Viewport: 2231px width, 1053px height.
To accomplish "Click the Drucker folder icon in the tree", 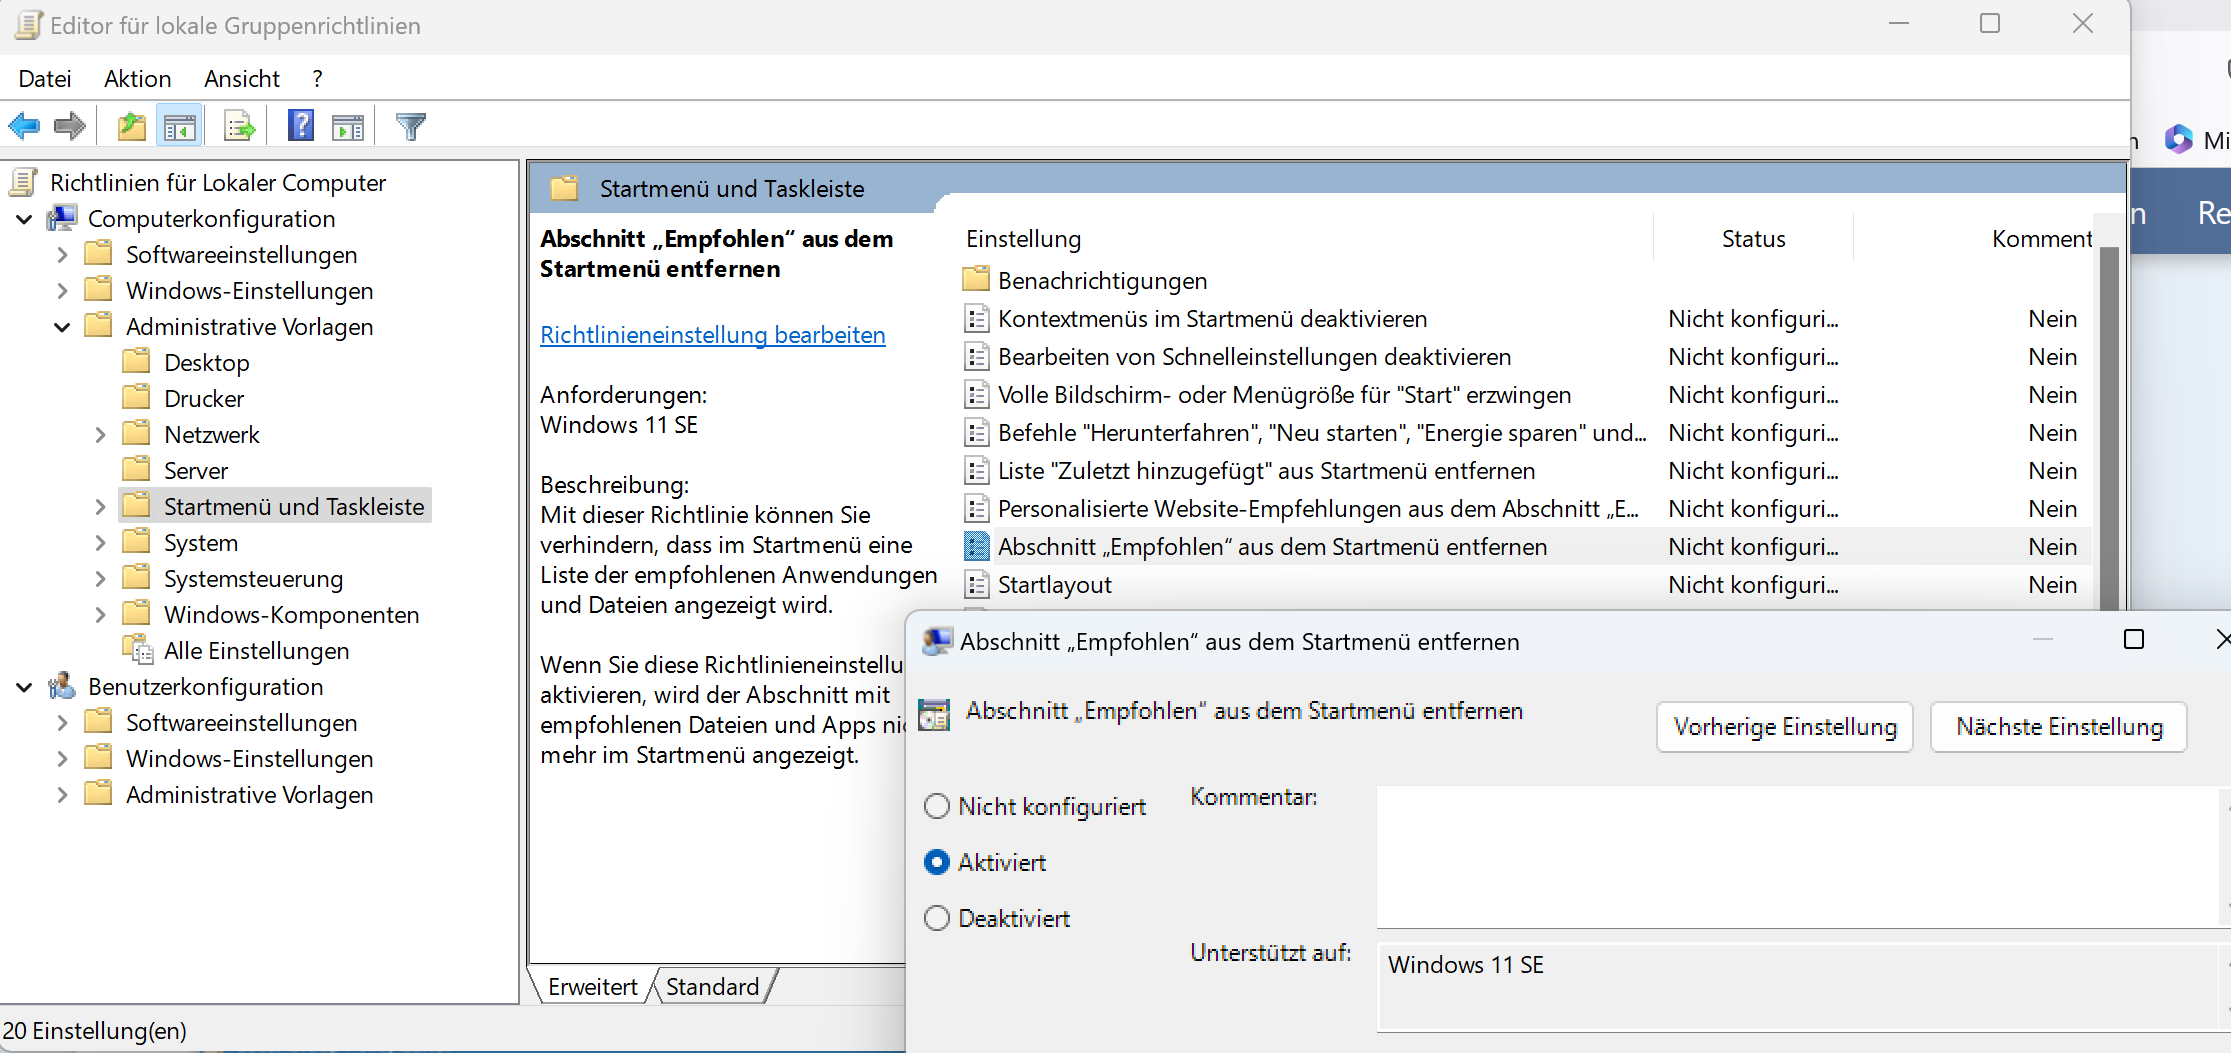I will (136, 397).
